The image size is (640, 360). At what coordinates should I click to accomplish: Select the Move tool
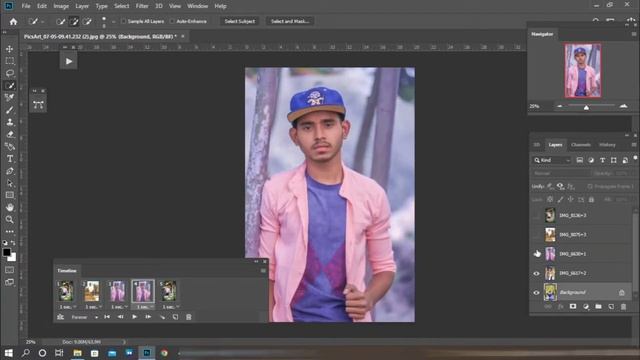[x=10, y=49]
